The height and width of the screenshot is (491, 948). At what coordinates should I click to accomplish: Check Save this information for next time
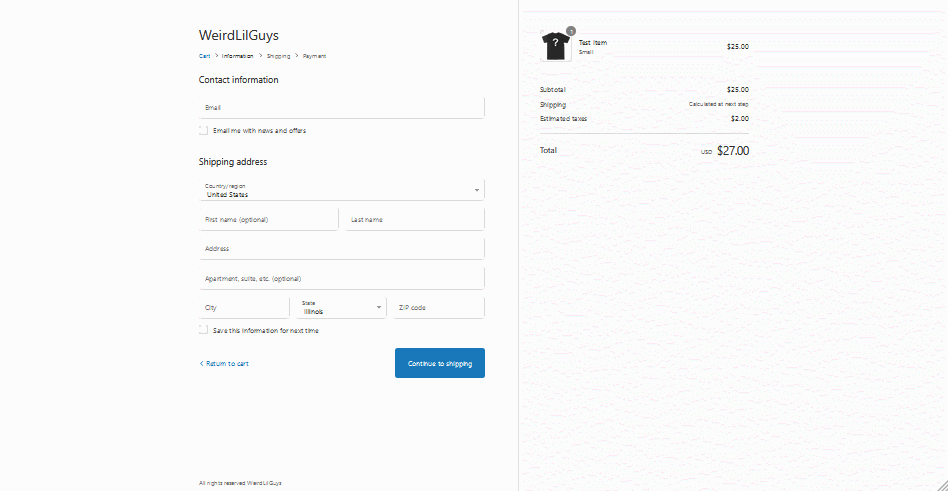point(203,330)
